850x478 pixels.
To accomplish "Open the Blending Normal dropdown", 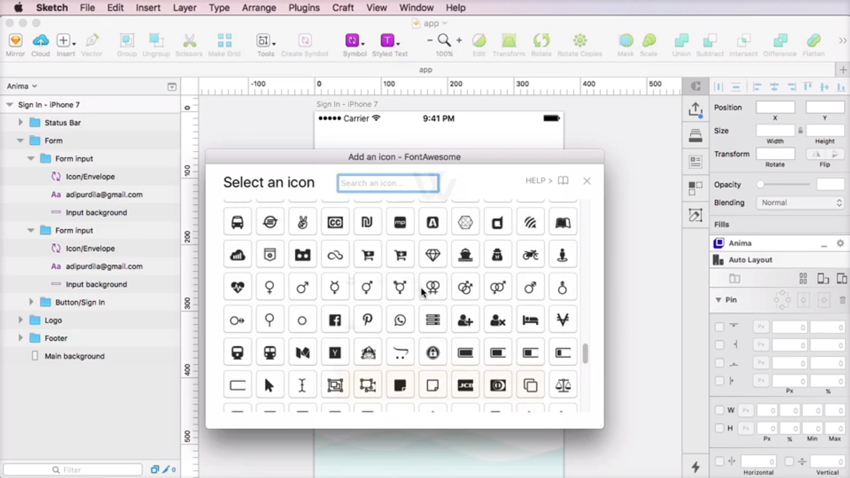I will (800, 203).
